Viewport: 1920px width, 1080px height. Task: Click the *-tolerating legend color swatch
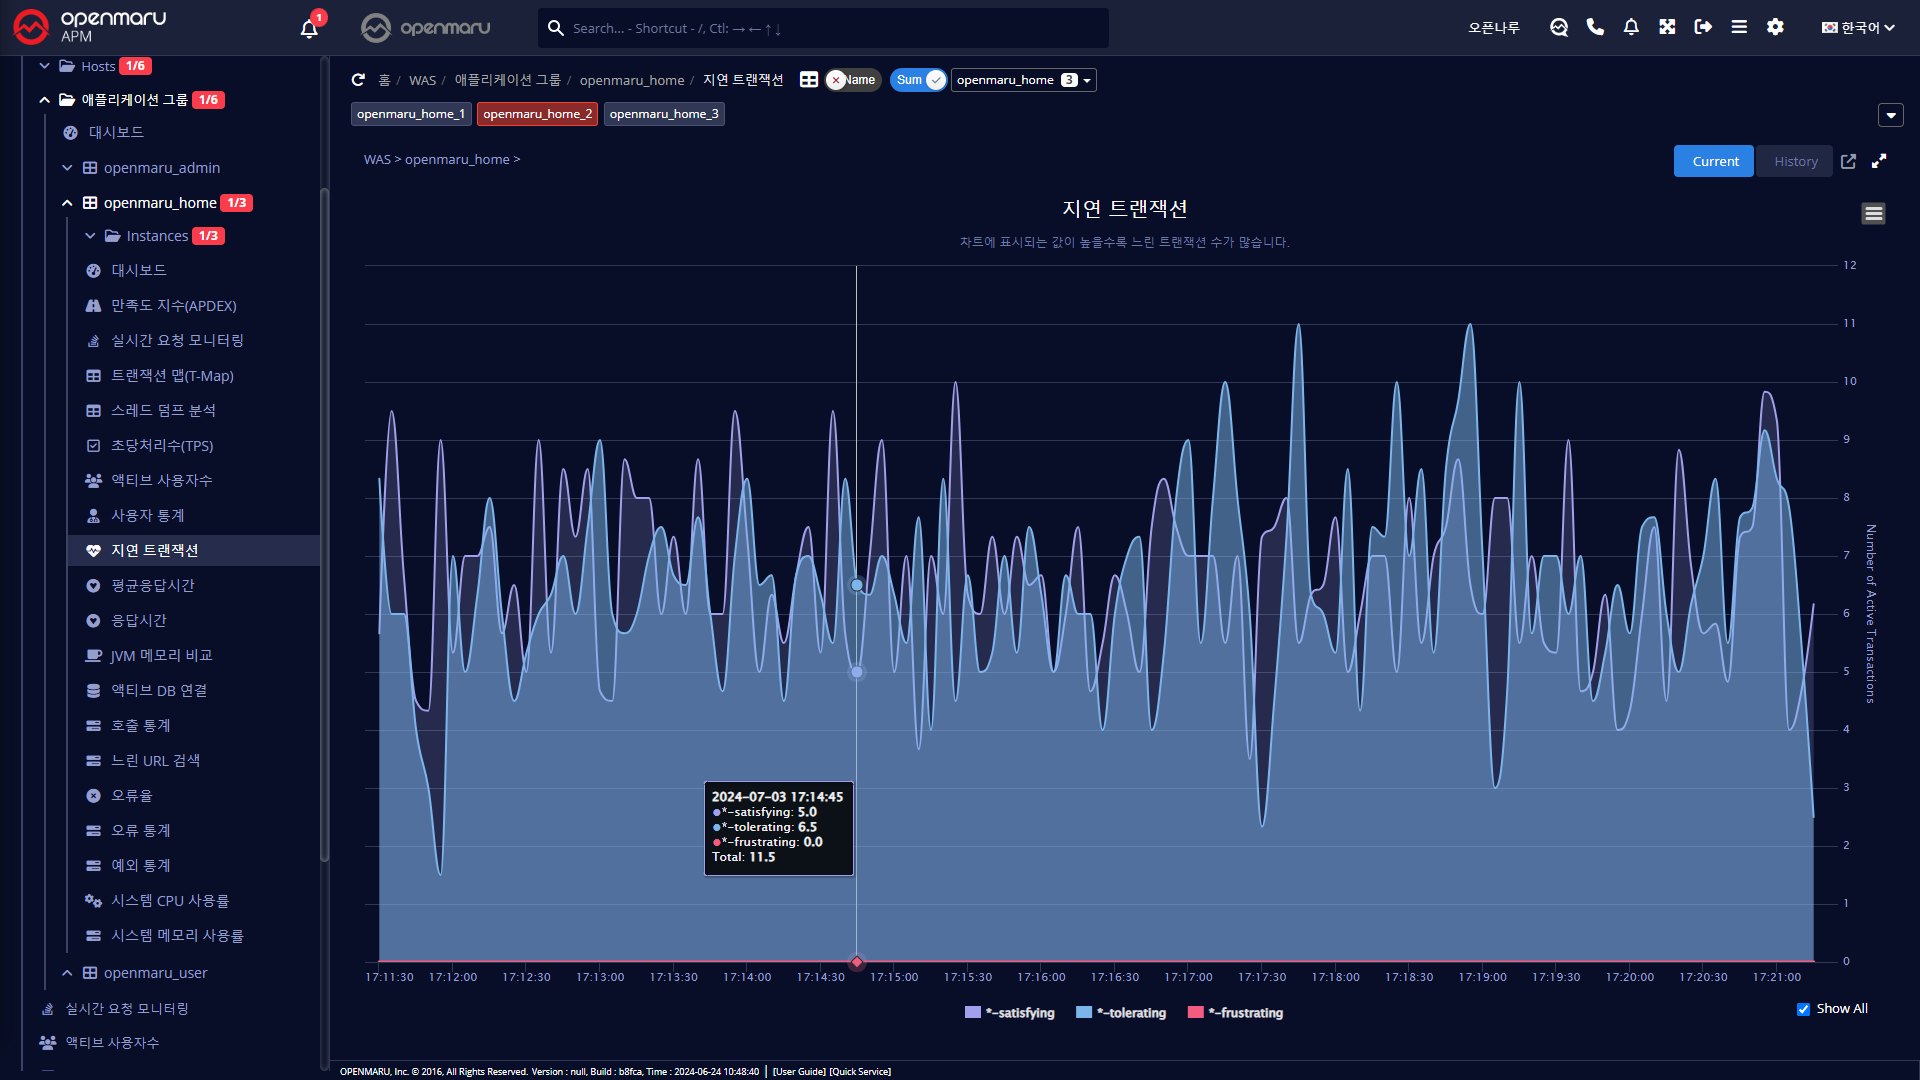coord(1083,1013)
